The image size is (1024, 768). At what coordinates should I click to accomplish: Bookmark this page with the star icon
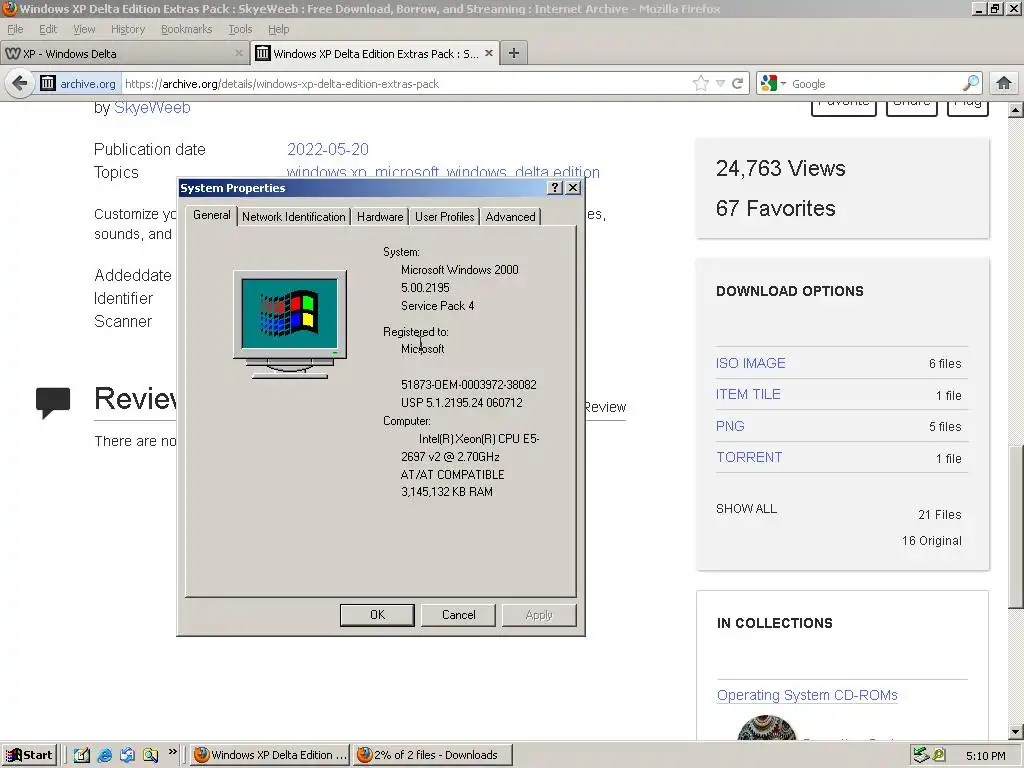point(700,83)
